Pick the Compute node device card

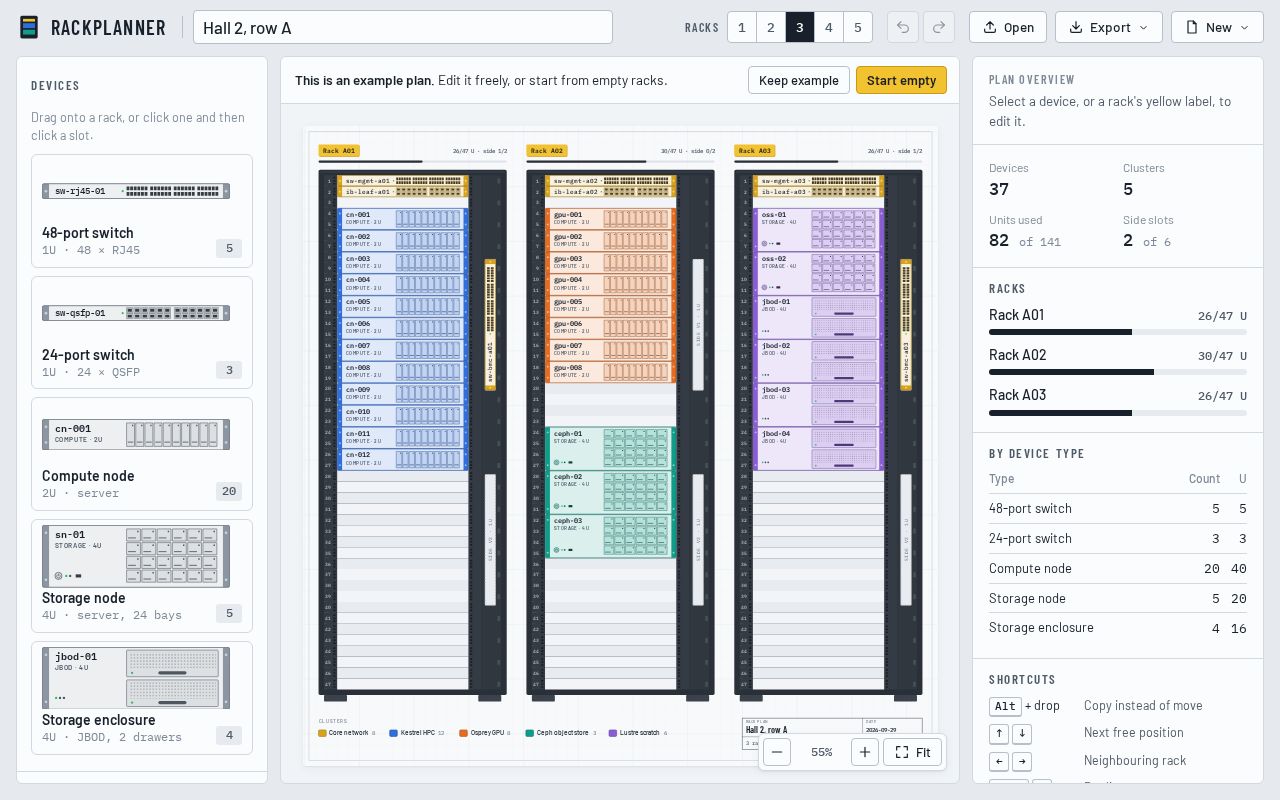point(142,454)
